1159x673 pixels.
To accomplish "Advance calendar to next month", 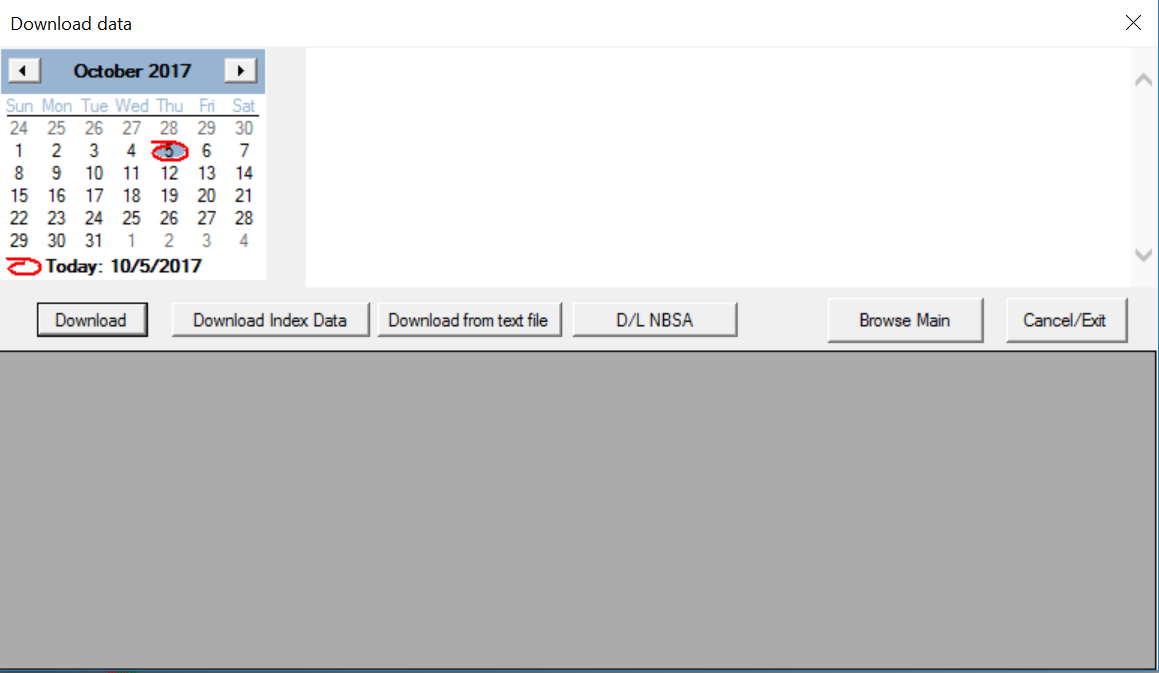I will [x=240, y=71].
